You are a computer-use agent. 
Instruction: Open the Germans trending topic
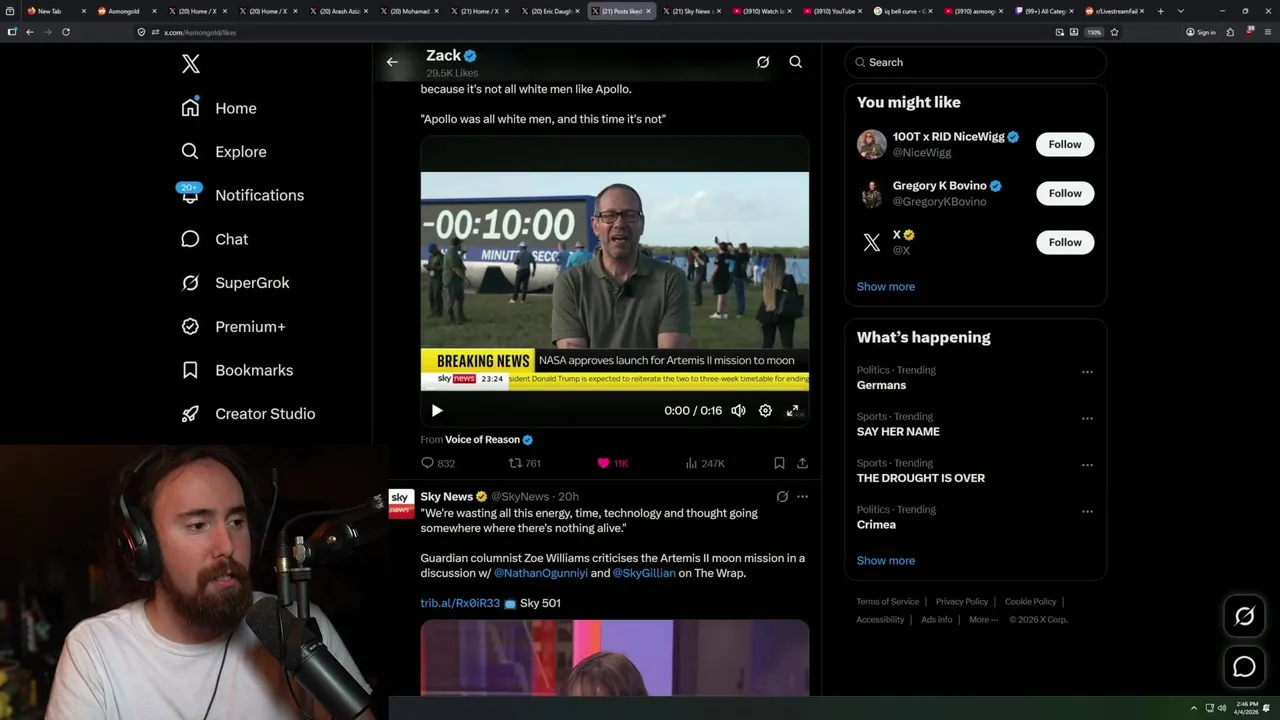tap(881, 385)
